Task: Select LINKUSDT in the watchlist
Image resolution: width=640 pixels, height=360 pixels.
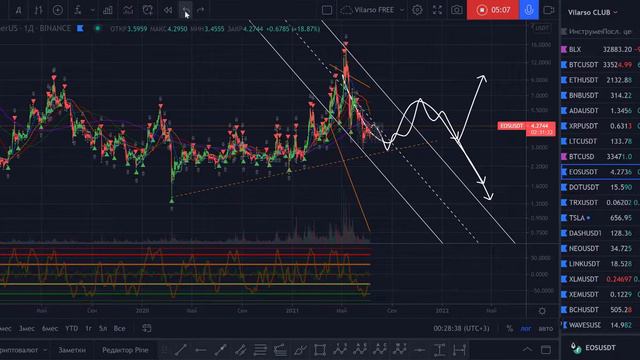Action: [x=600, y=264]
